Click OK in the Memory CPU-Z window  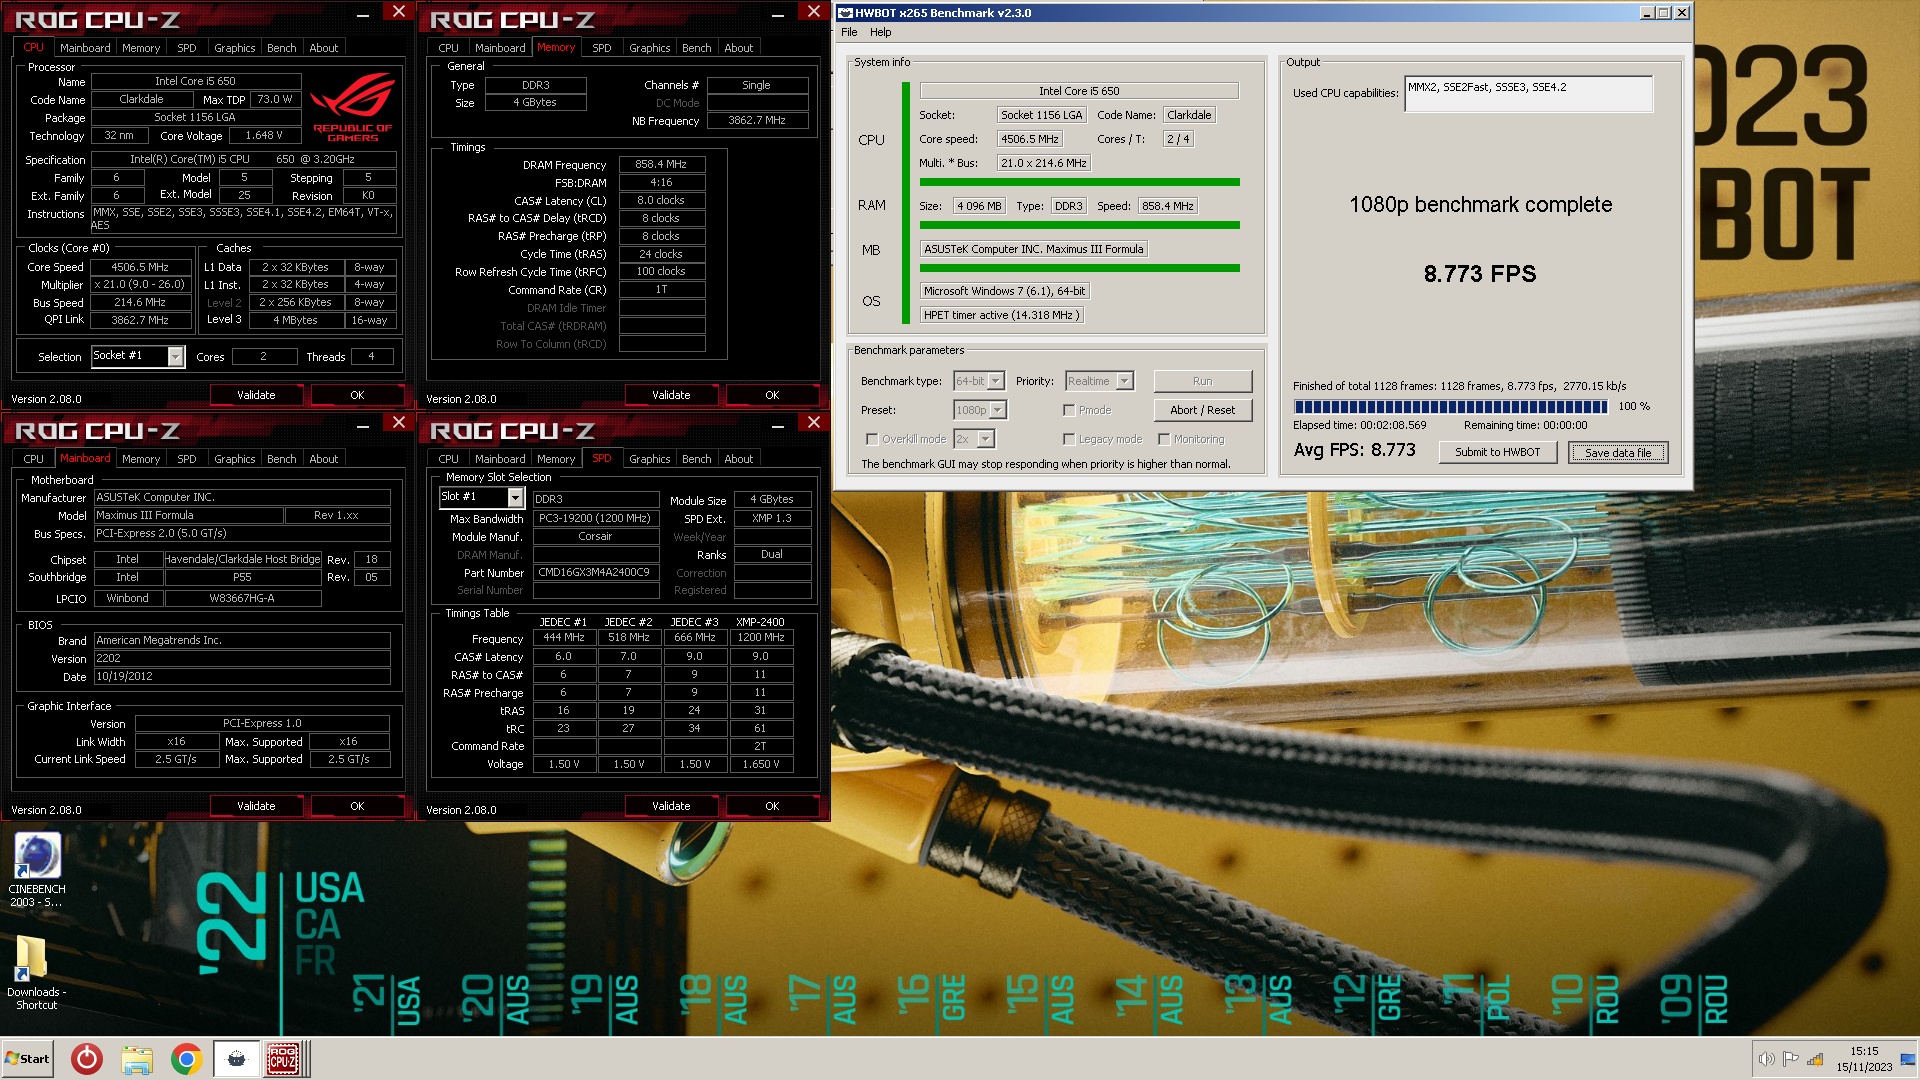click(772, 395)
